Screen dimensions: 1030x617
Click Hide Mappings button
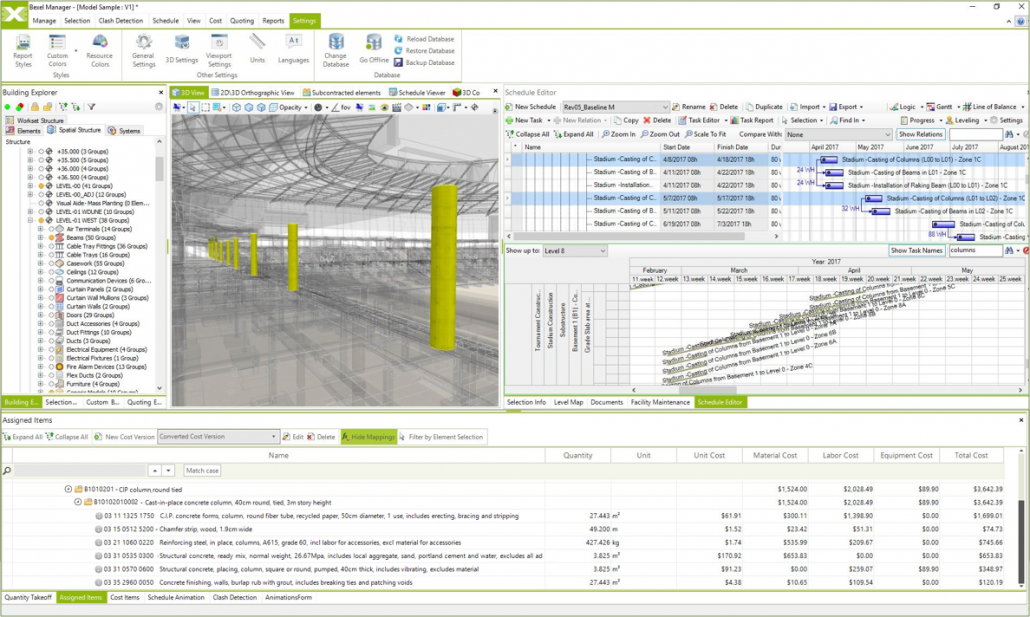pos(369,437)
